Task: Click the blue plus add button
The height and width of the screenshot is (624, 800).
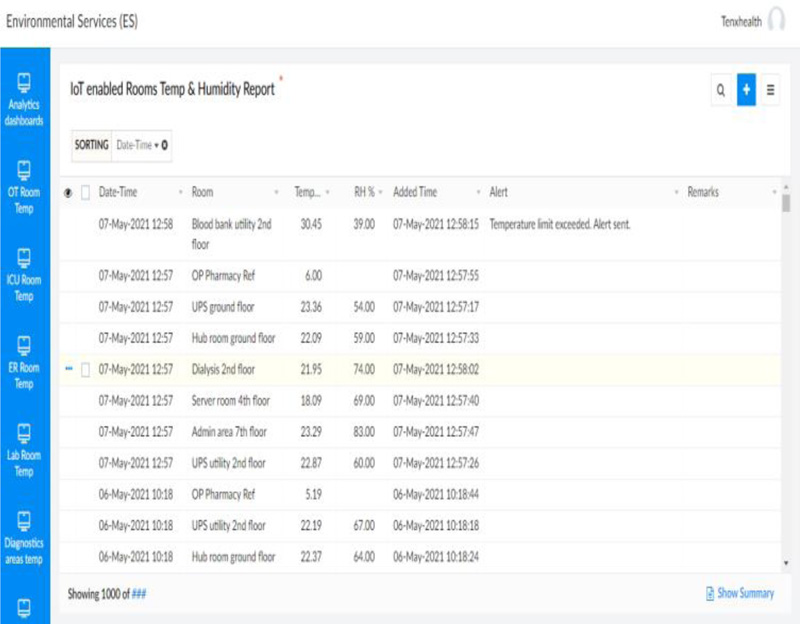Action: click(x=746, y=90)
